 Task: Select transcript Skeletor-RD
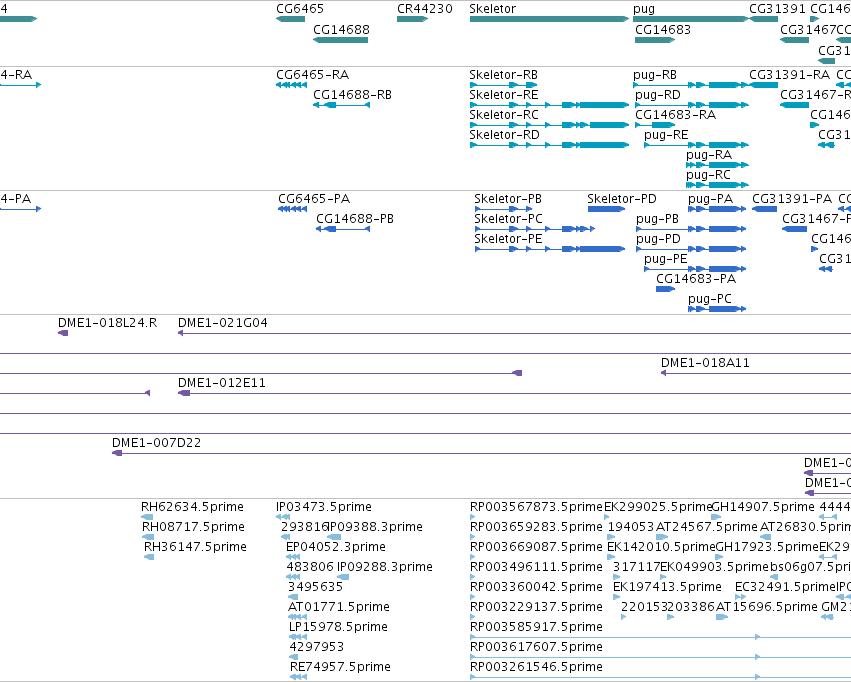(549, 145)
